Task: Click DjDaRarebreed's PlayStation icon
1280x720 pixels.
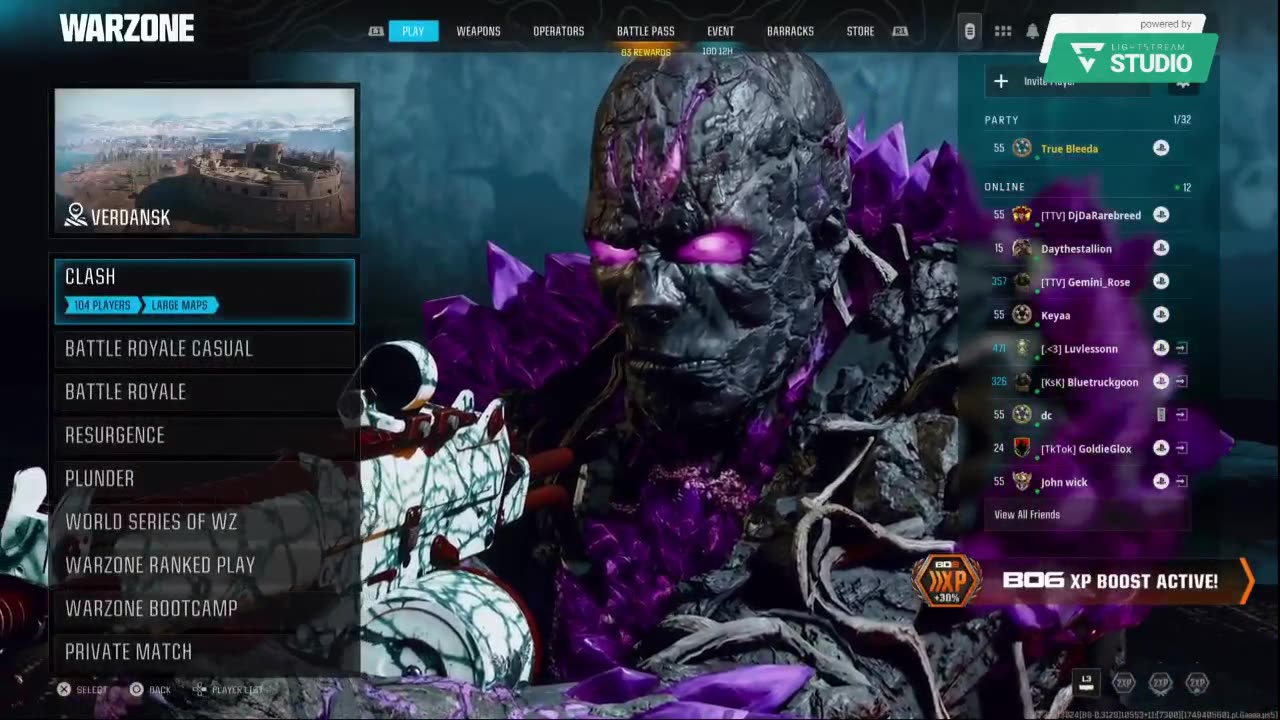Action: (x=1160, y=215)
